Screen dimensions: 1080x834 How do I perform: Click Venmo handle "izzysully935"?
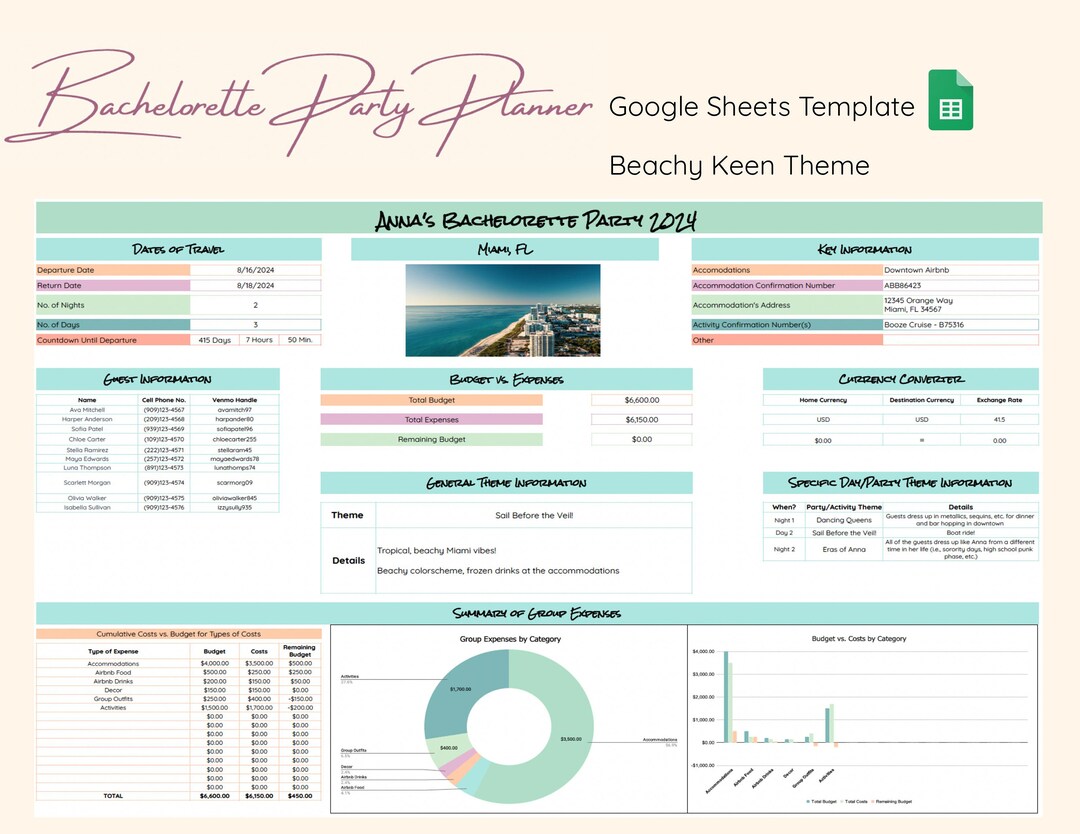234,507
